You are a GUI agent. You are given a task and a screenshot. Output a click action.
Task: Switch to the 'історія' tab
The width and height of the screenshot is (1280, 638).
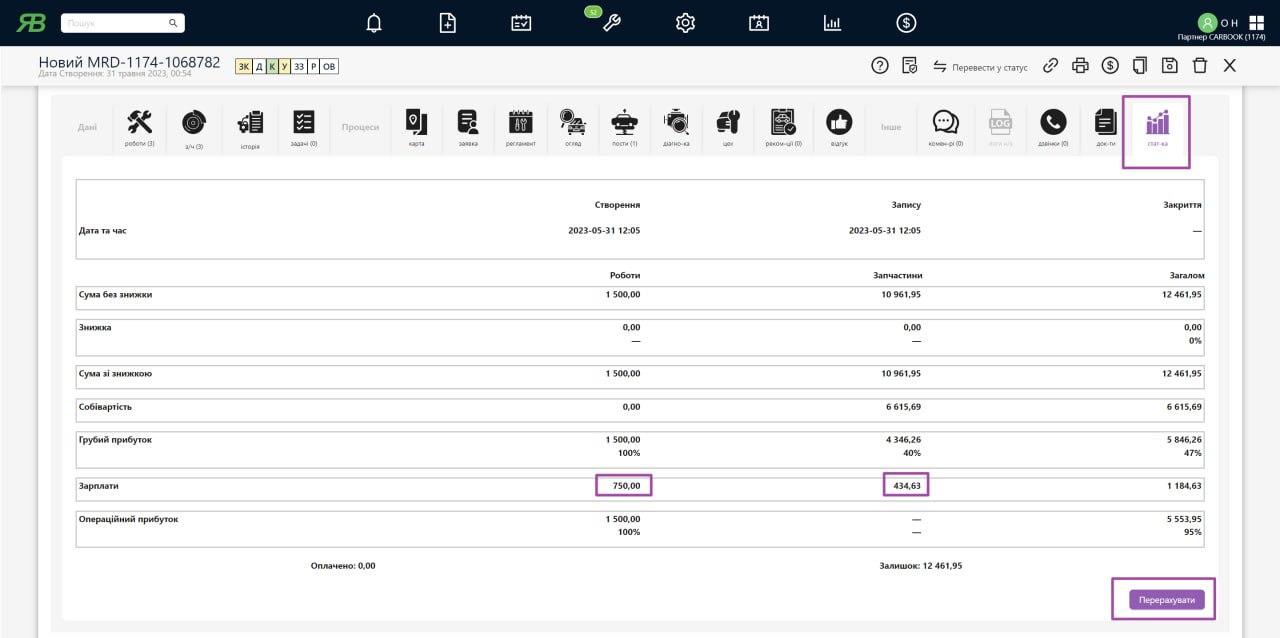tap(250, 128)
